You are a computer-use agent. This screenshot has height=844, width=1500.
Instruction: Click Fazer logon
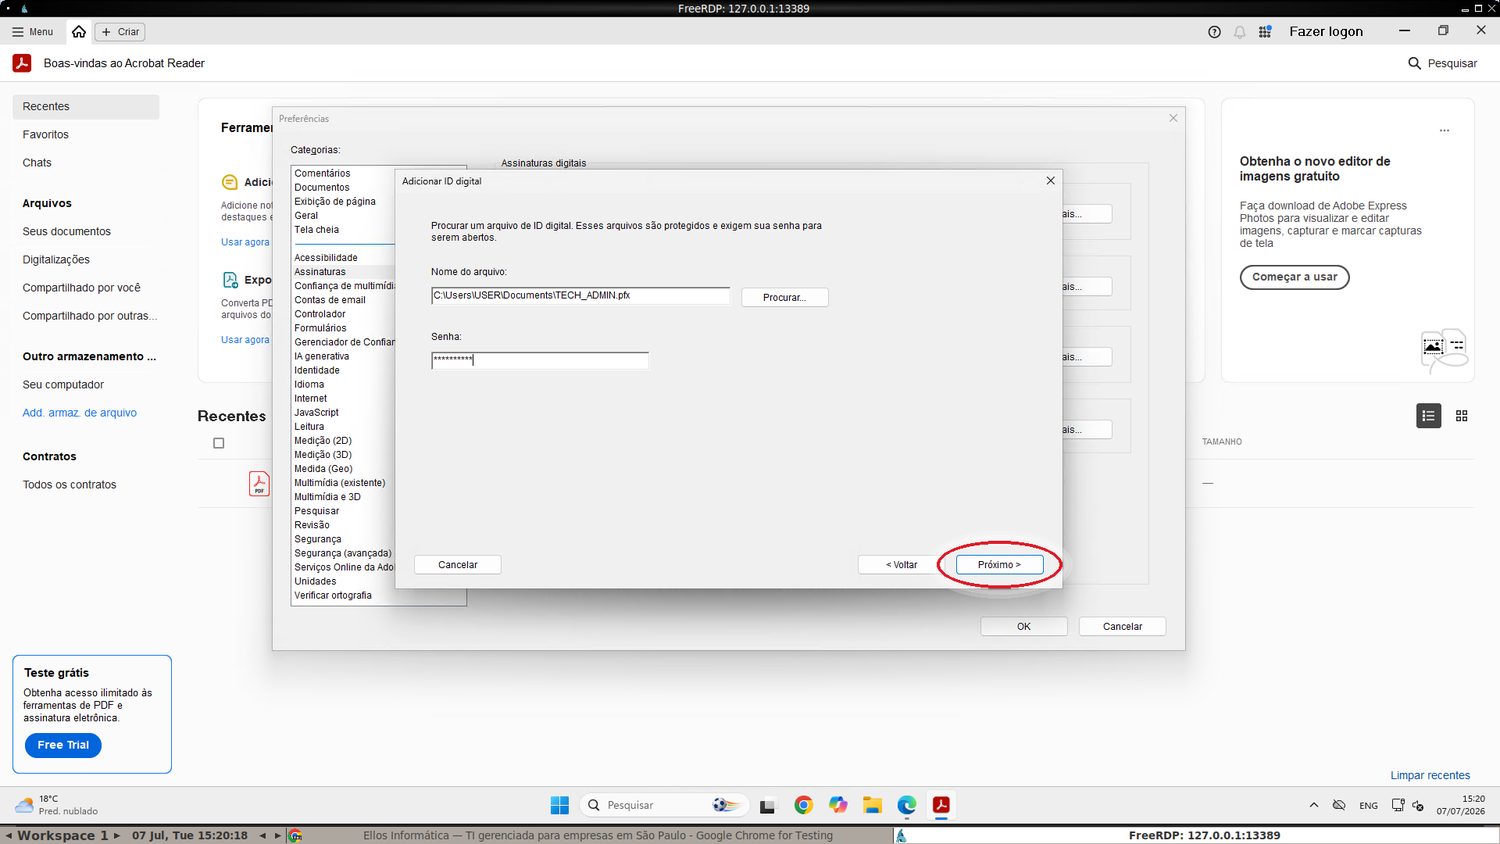[1326, 32]
